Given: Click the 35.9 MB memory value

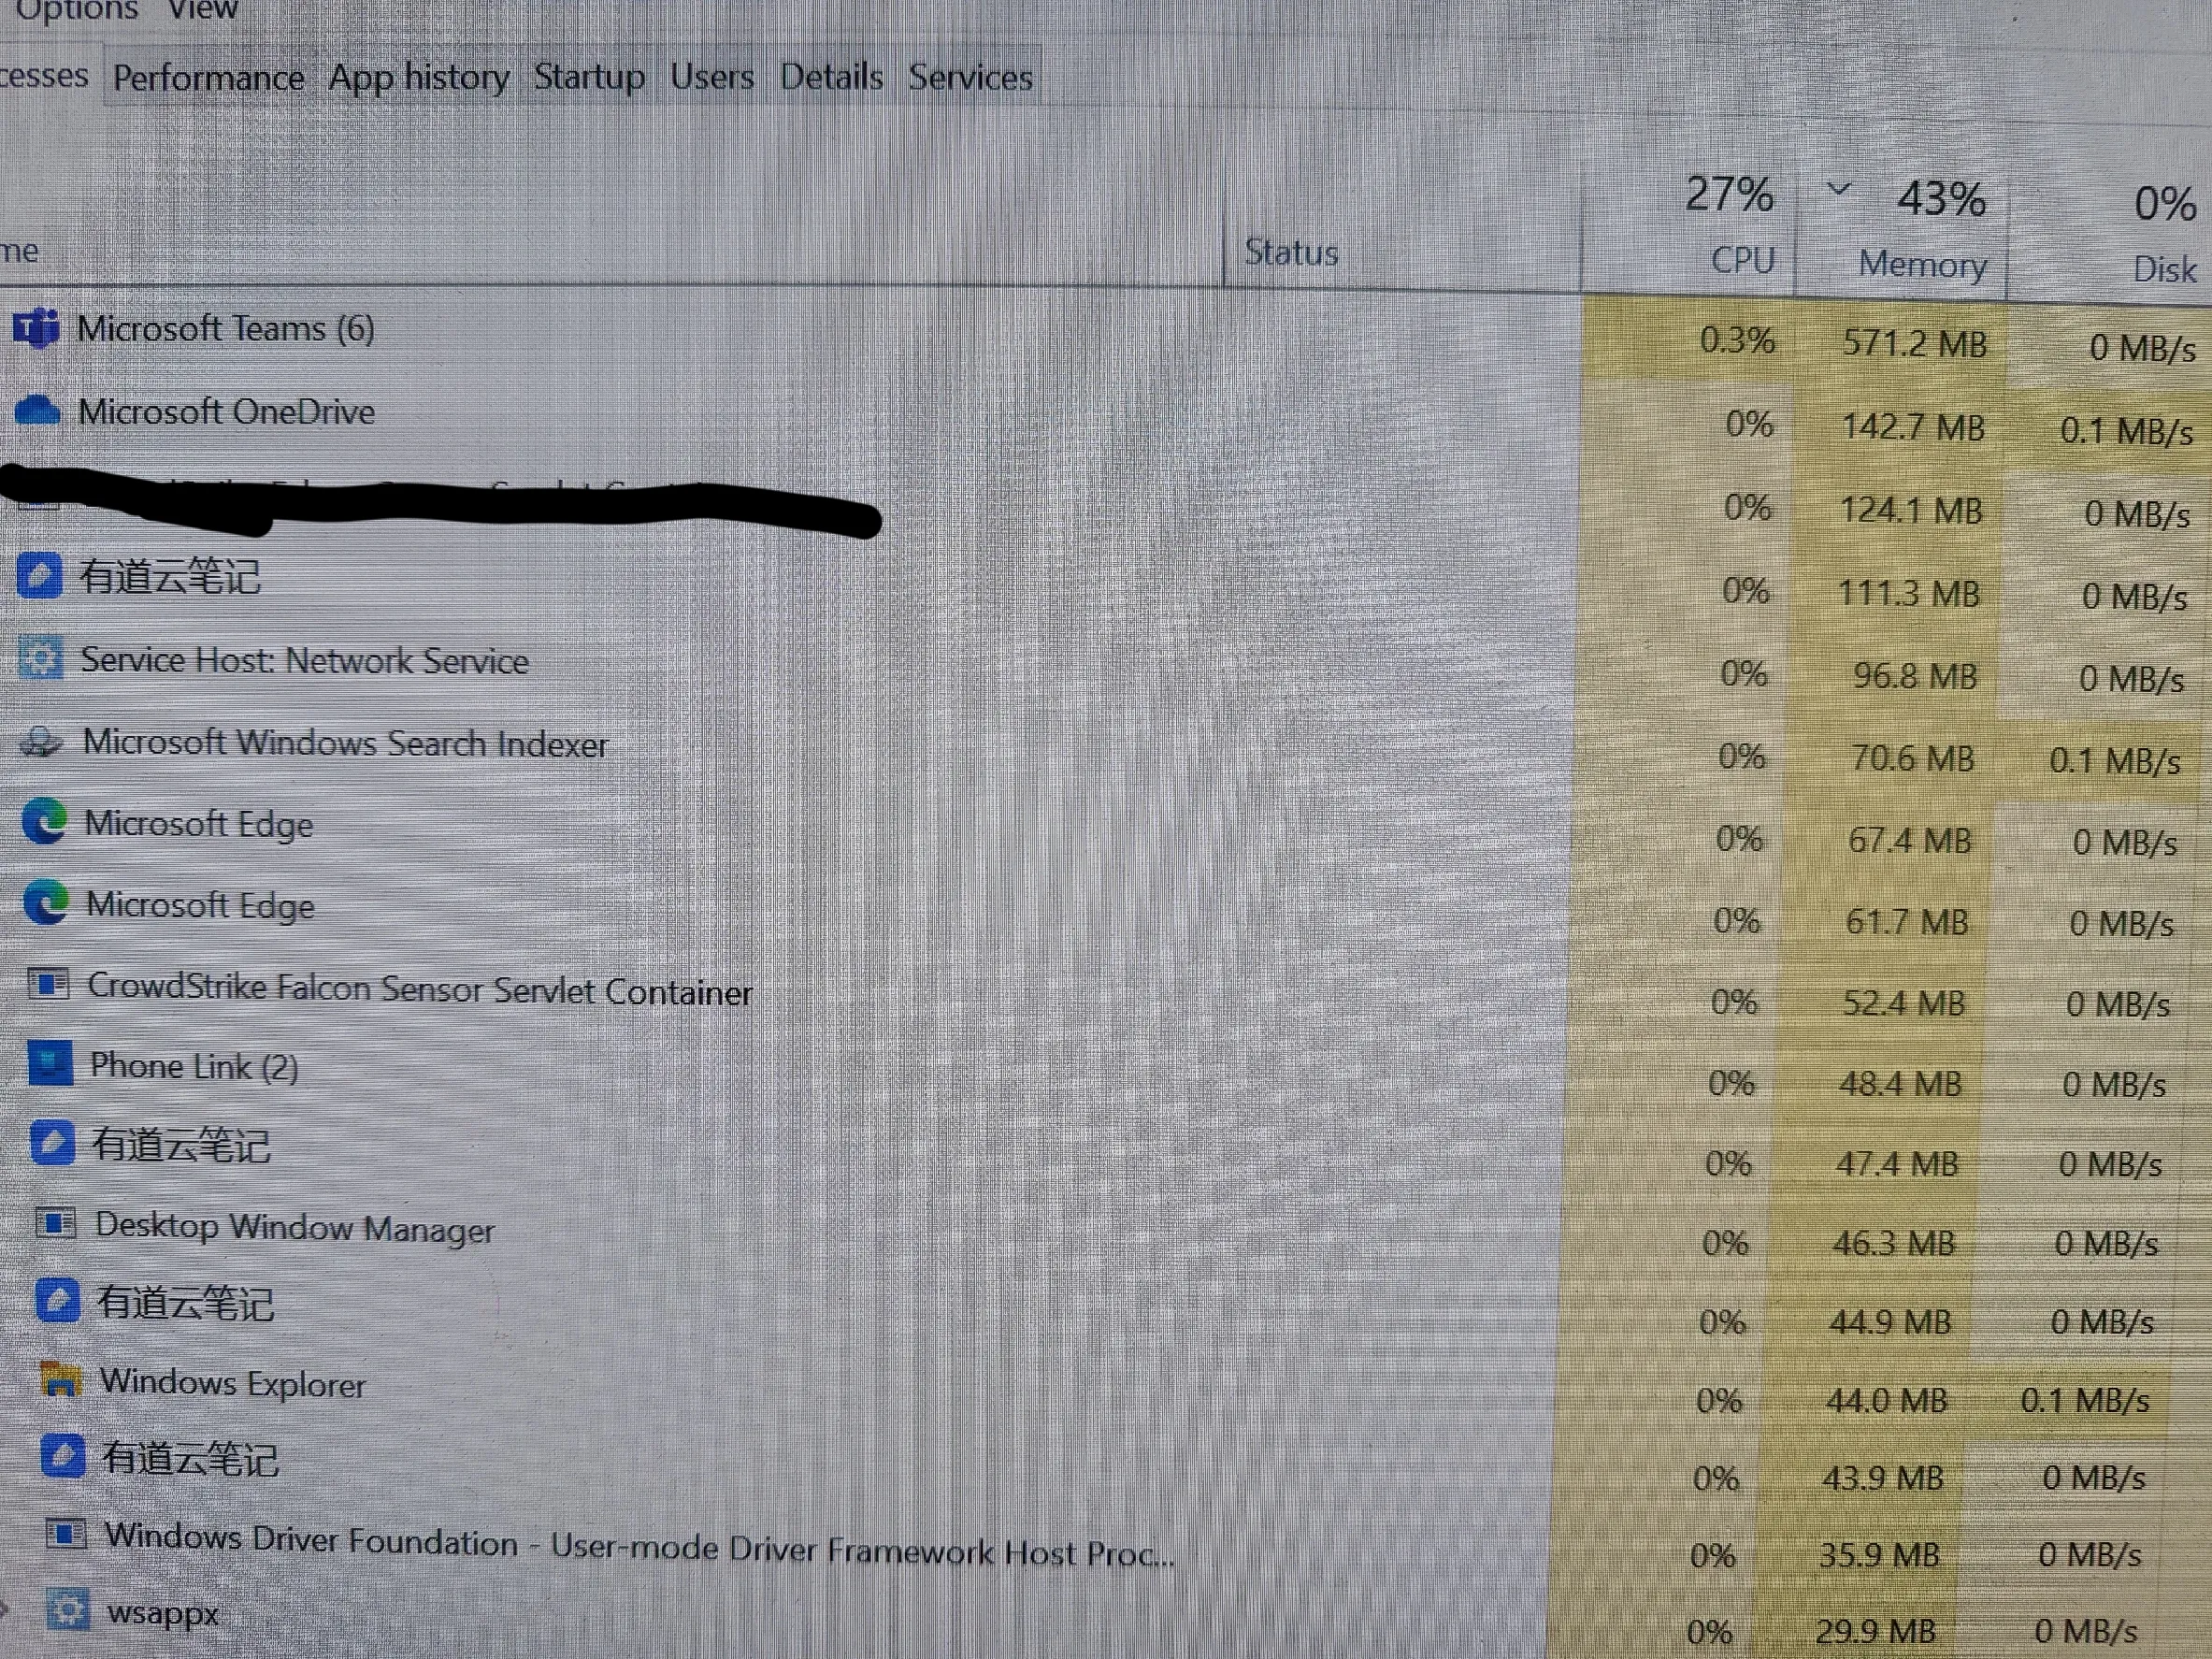Looking at the screenshot, I should pos(1878,1555).
